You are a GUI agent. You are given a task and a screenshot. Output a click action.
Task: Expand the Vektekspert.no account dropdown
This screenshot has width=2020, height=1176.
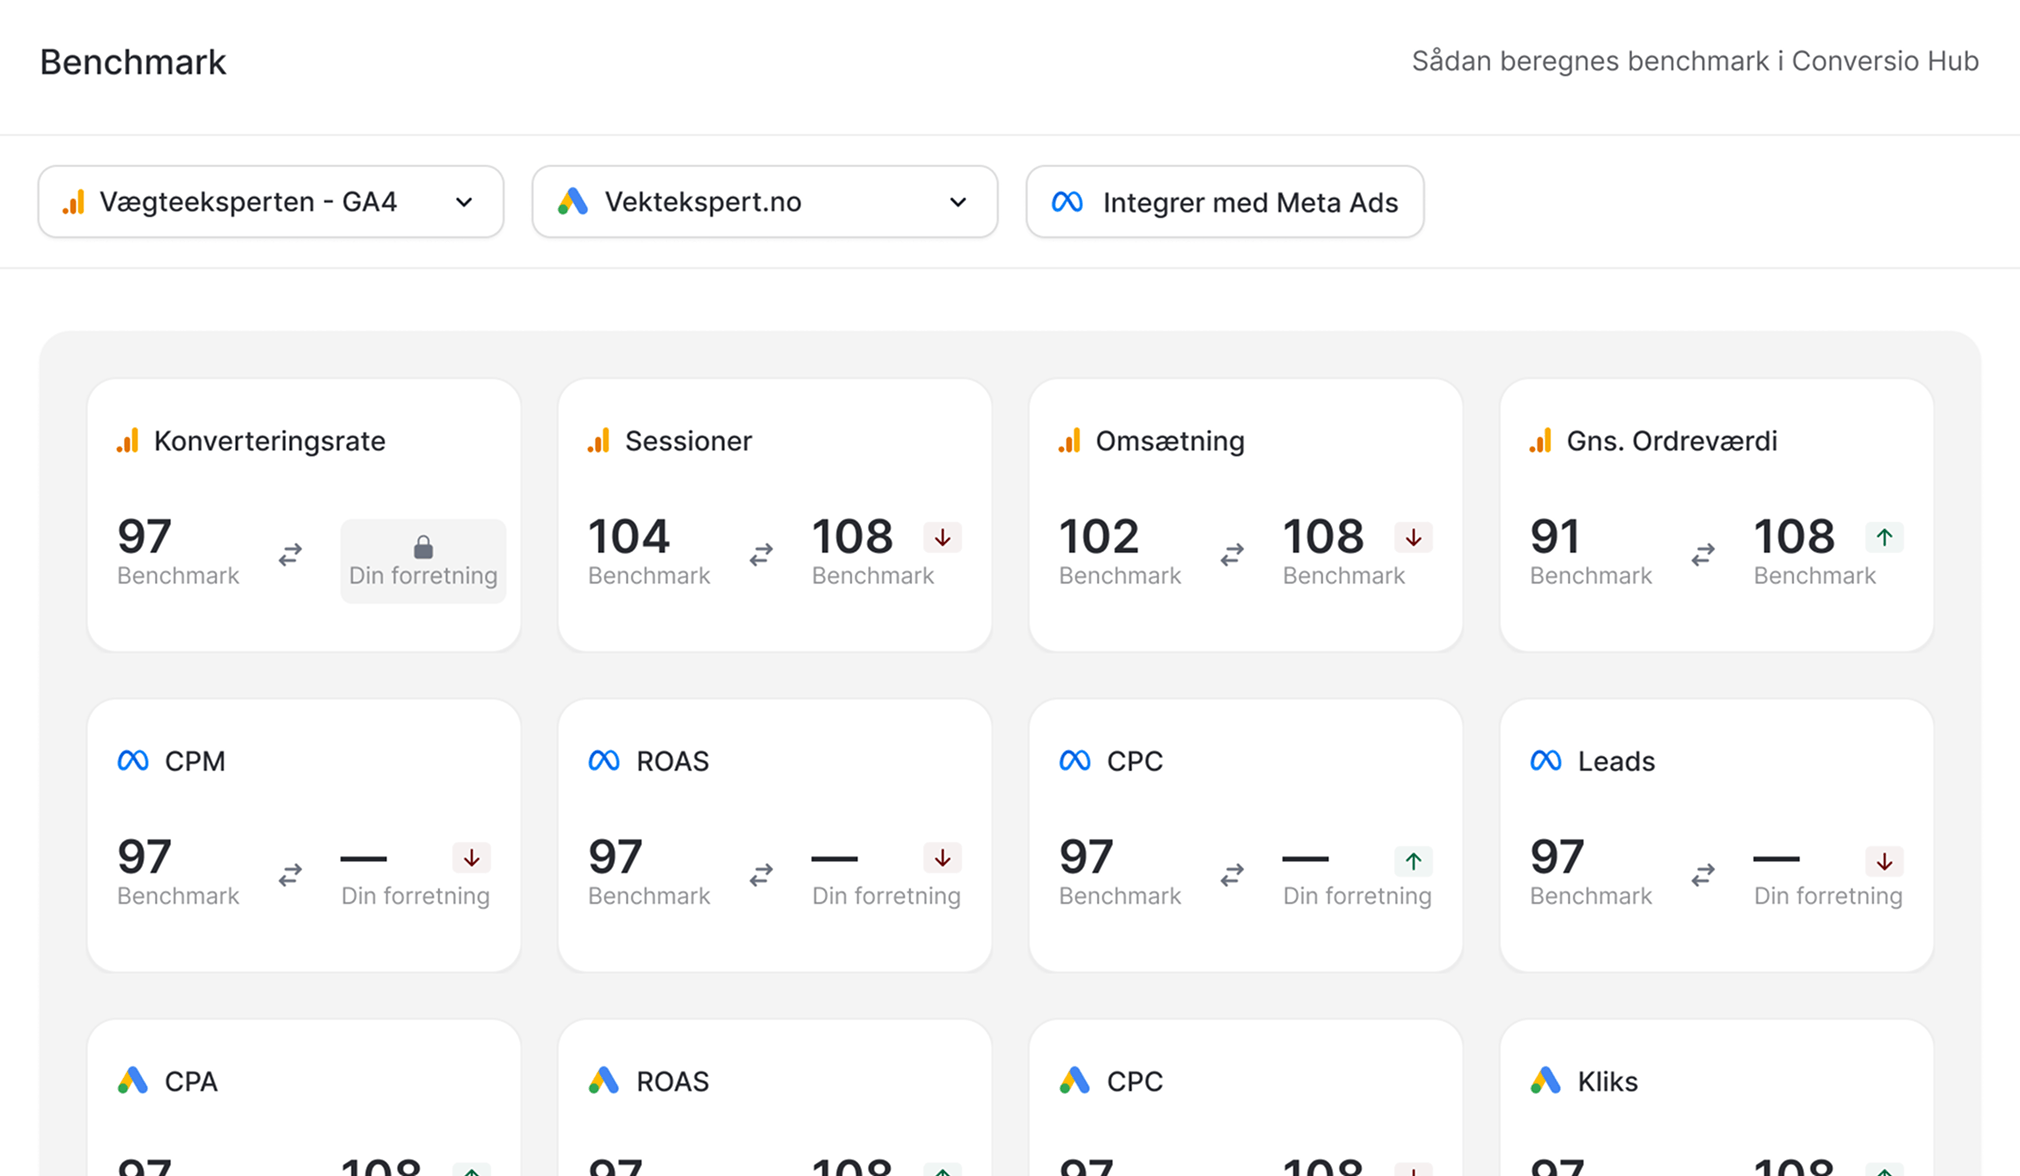[765, 202]
